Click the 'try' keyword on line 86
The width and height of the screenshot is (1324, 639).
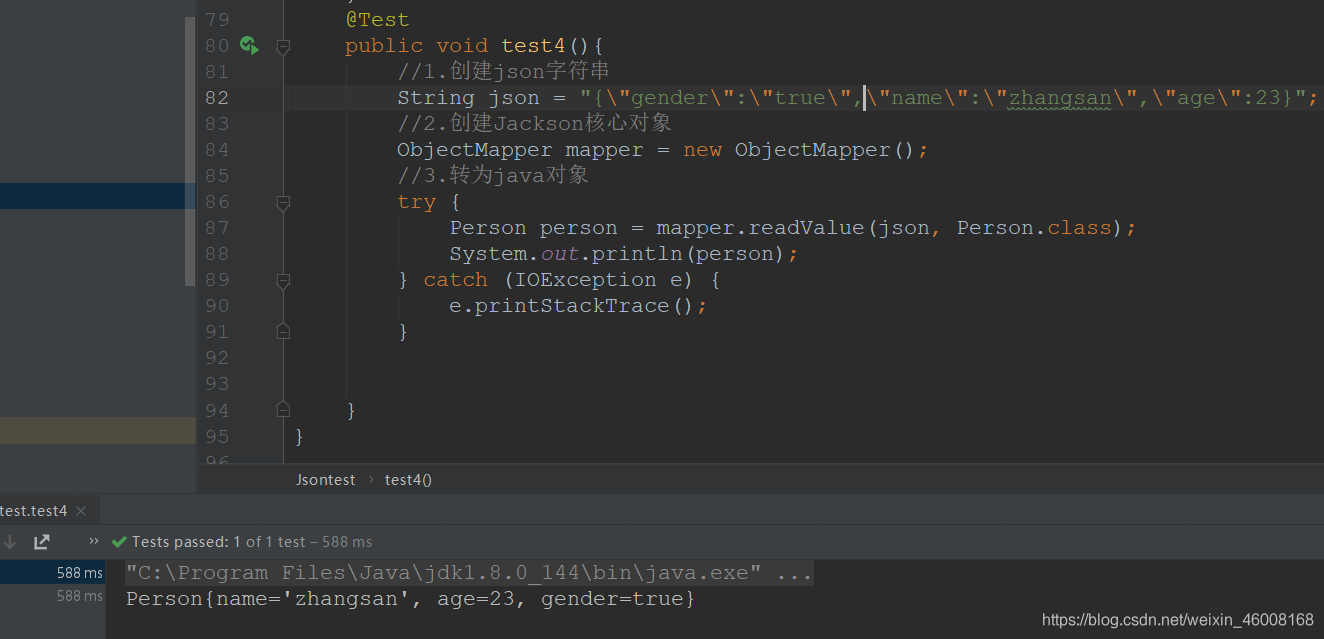(x=416, y=201)
